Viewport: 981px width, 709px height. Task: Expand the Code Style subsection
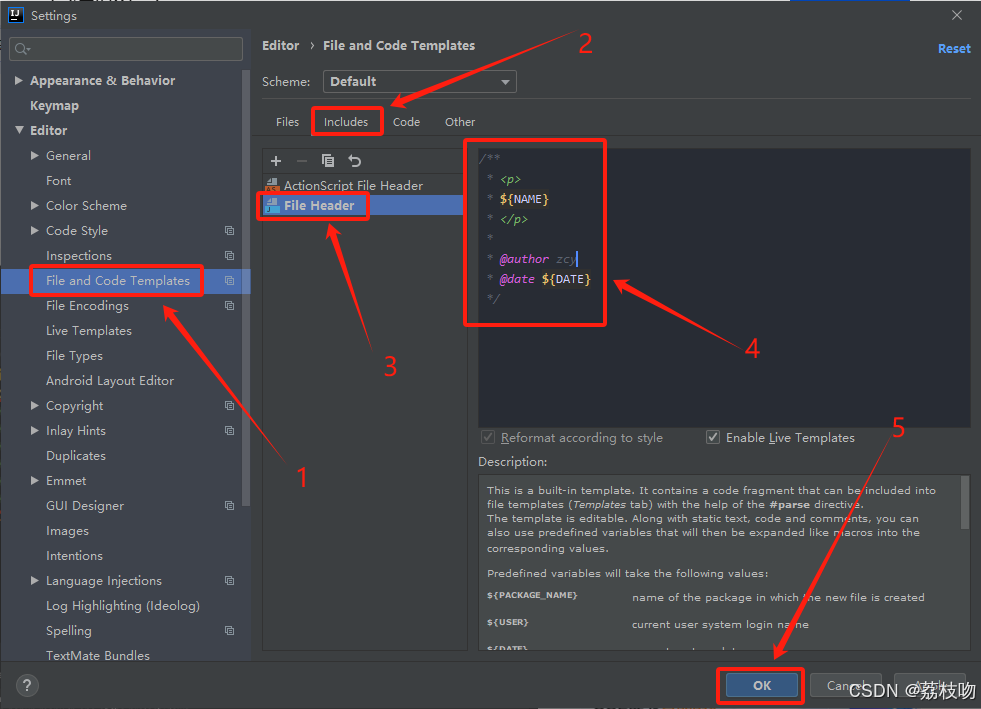[x=35, y=230]
